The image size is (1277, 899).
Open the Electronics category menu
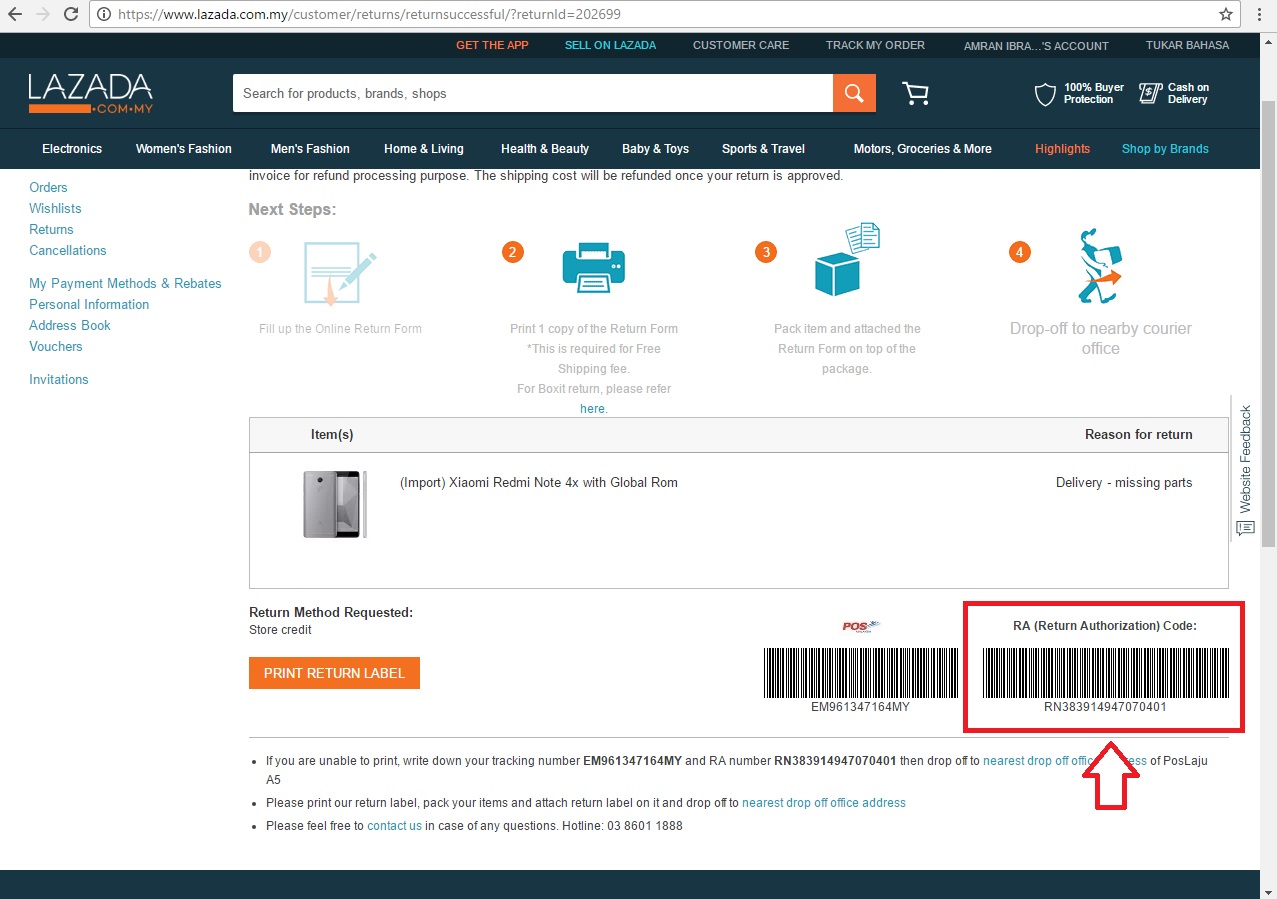tap(72, 149)
